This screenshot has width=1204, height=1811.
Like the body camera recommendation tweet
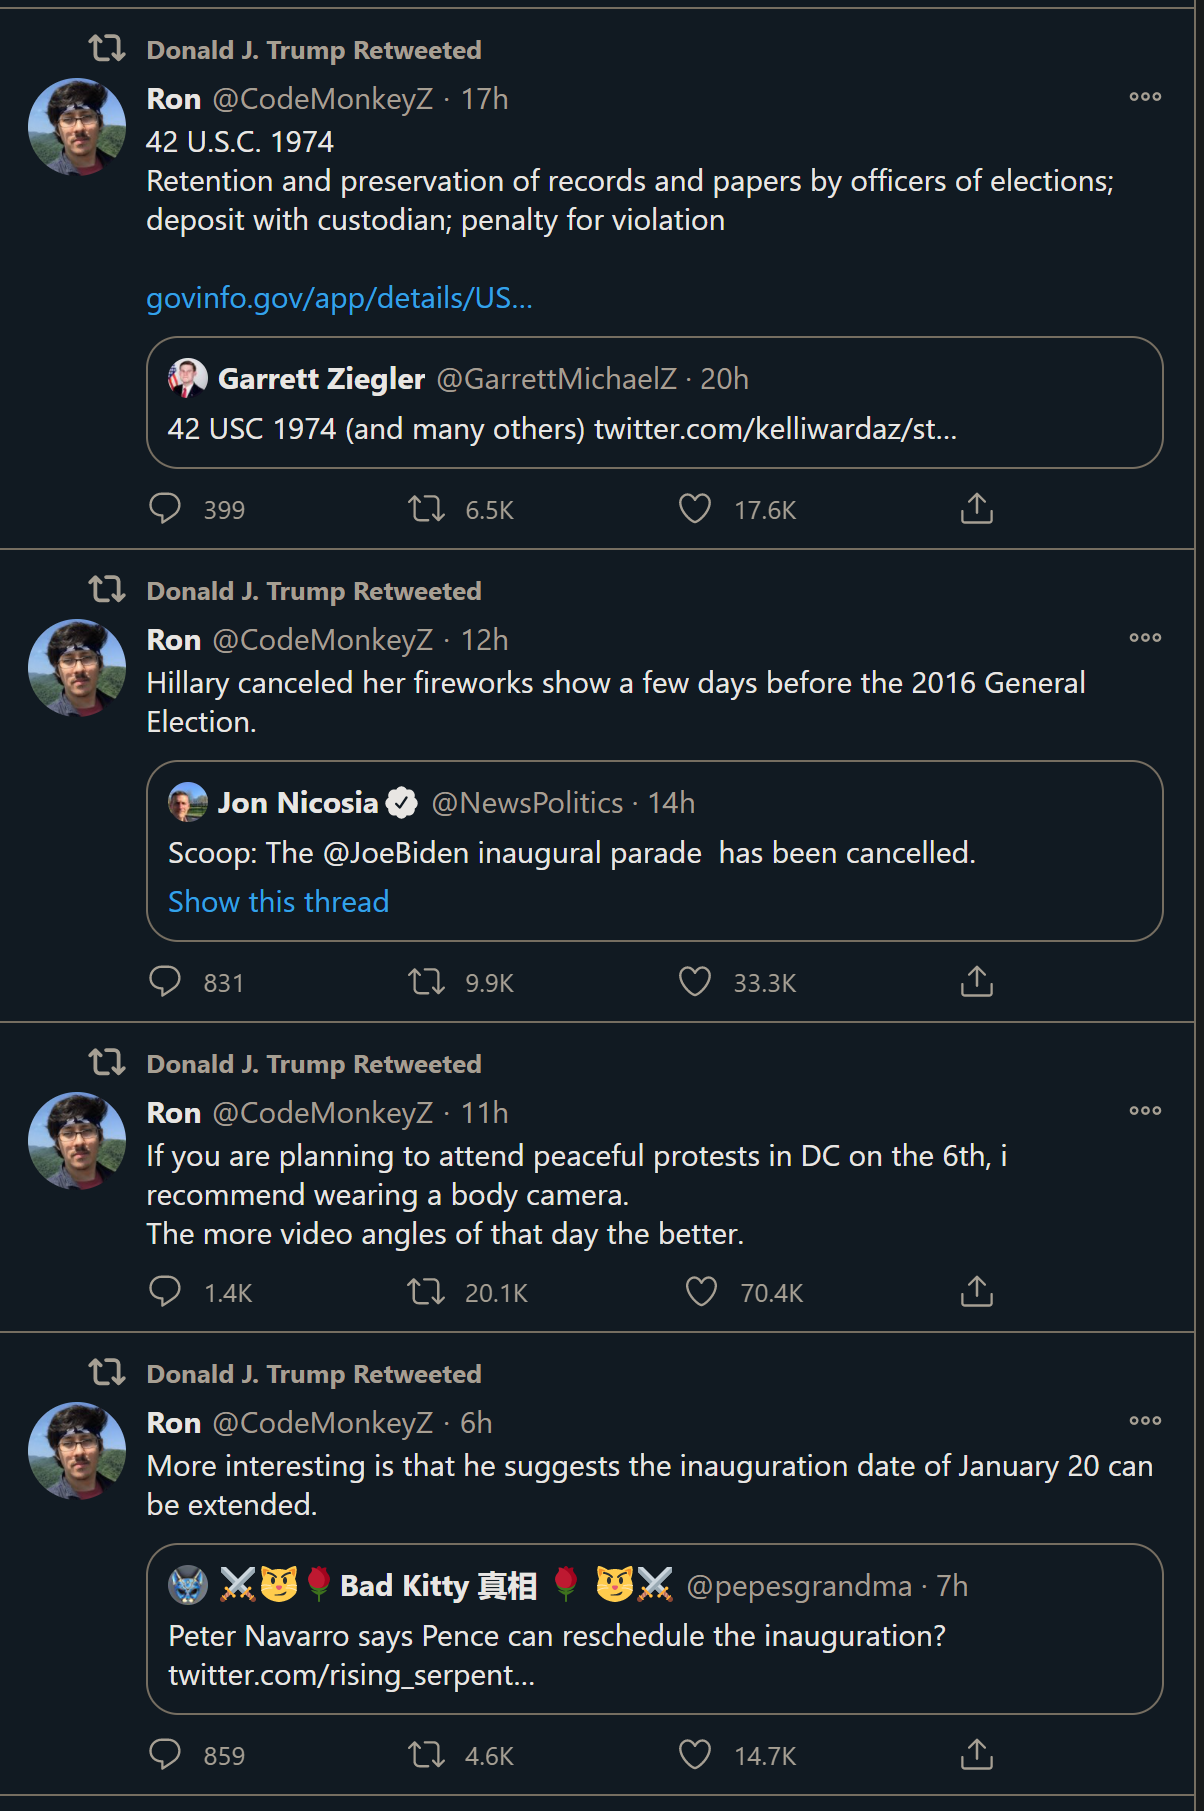[x=701, y=1292]
